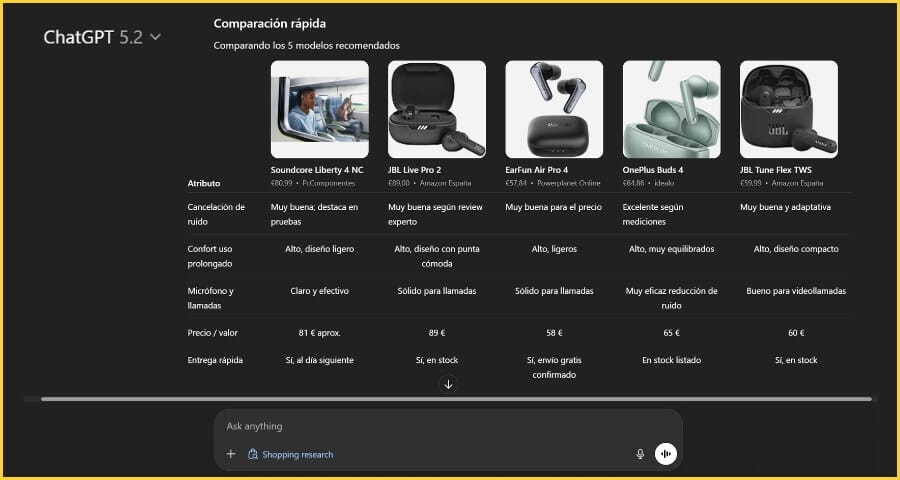
Task: Click the €89,00 Amazon España price line
Action: [429, 183]
